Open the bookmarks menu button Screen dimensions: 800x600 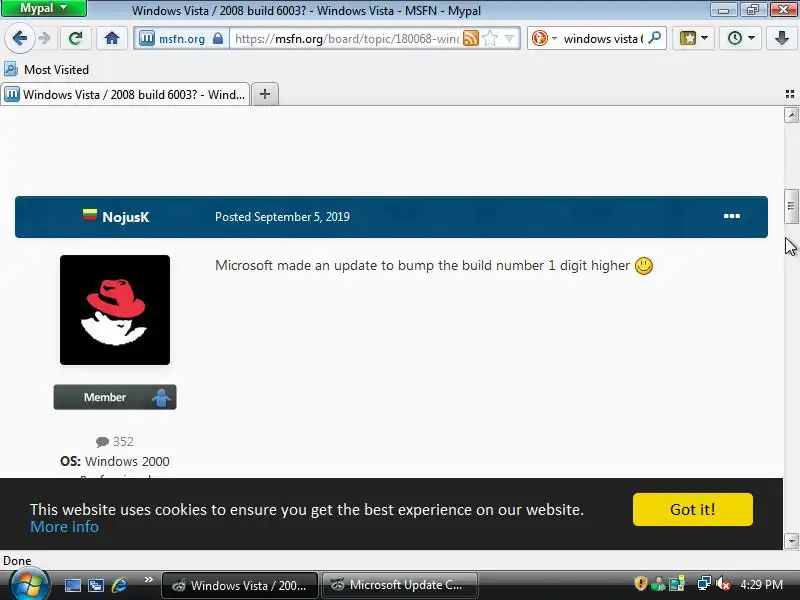(x=693, y=38)
